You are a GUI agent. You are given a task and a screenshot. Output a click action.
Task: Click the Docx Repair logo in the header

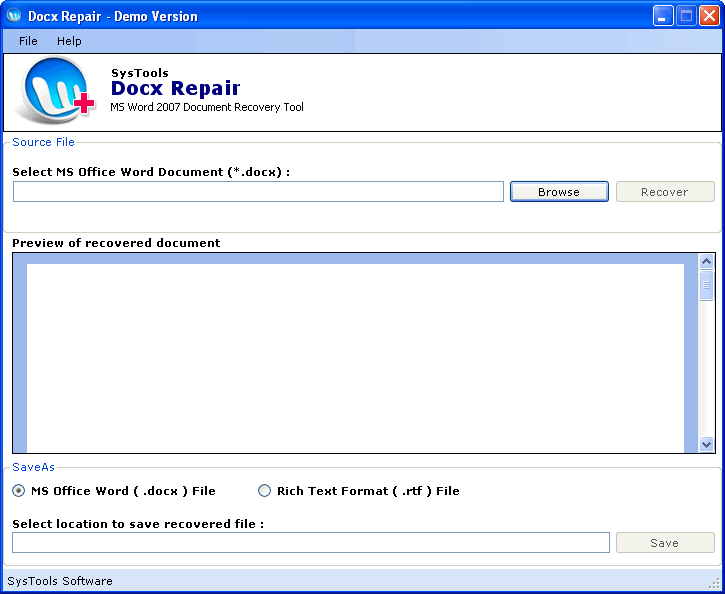pos(53,92)
